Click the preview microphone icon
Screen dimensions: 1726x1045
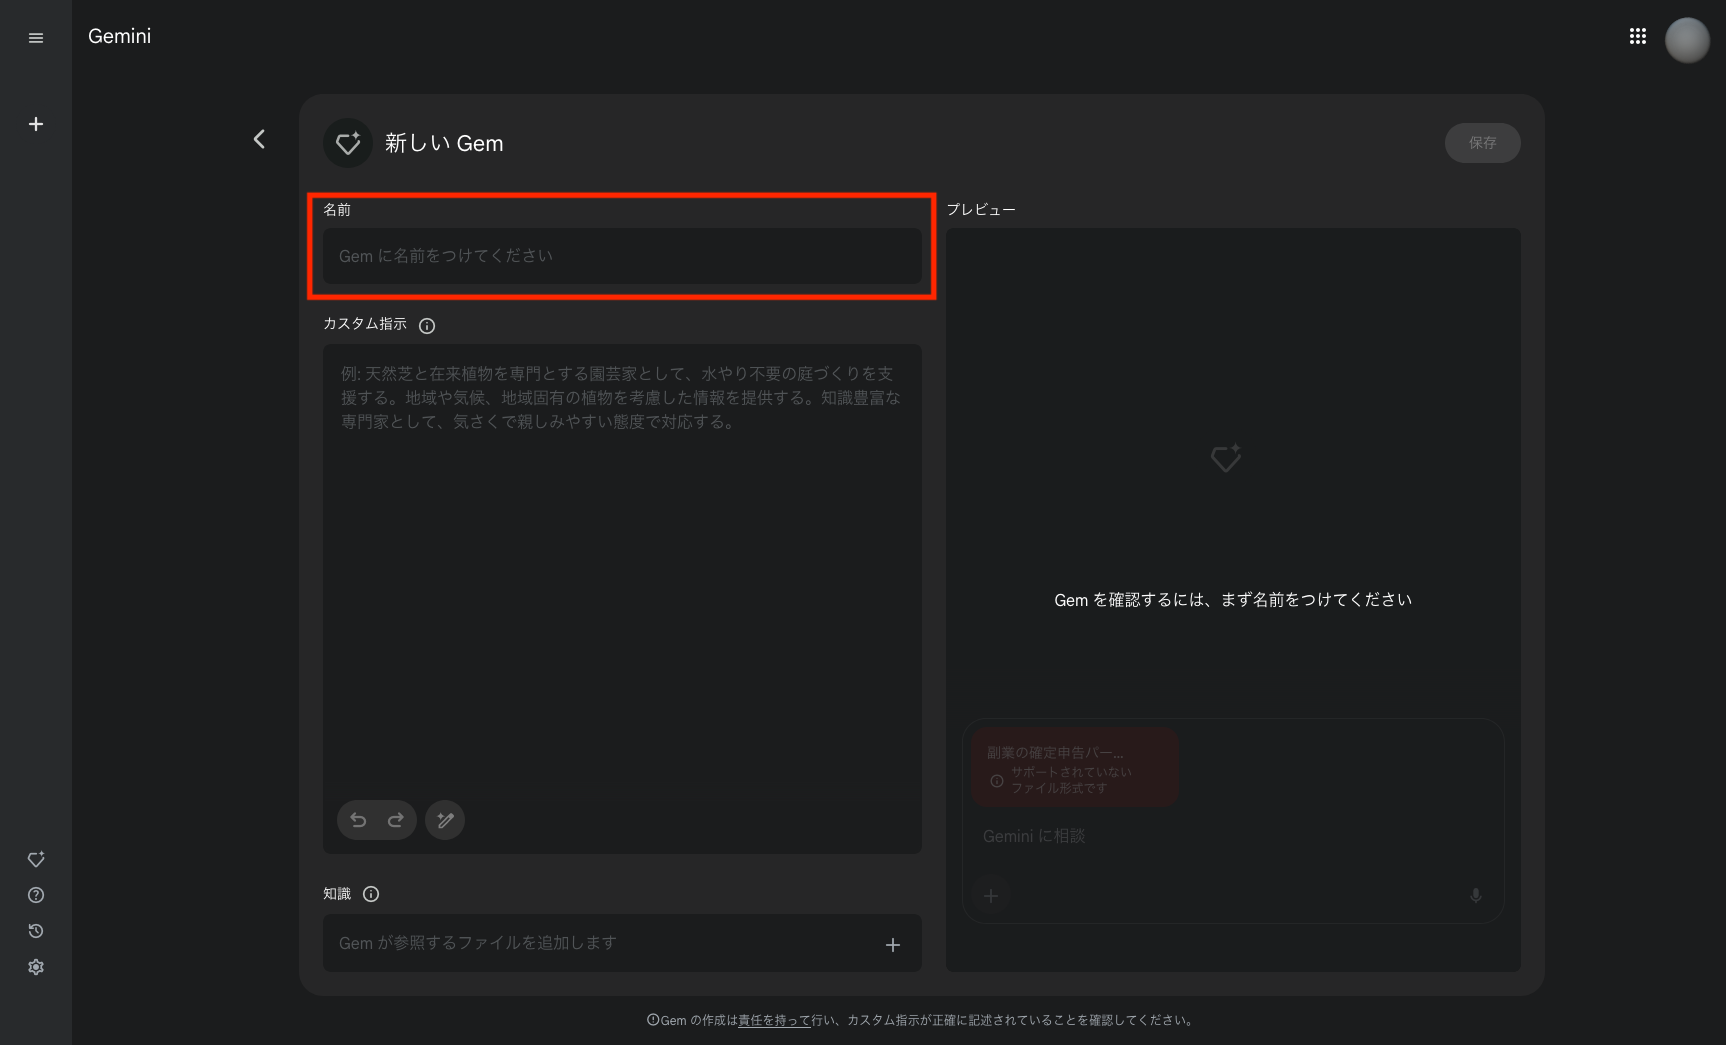[x=1475, y=896]
